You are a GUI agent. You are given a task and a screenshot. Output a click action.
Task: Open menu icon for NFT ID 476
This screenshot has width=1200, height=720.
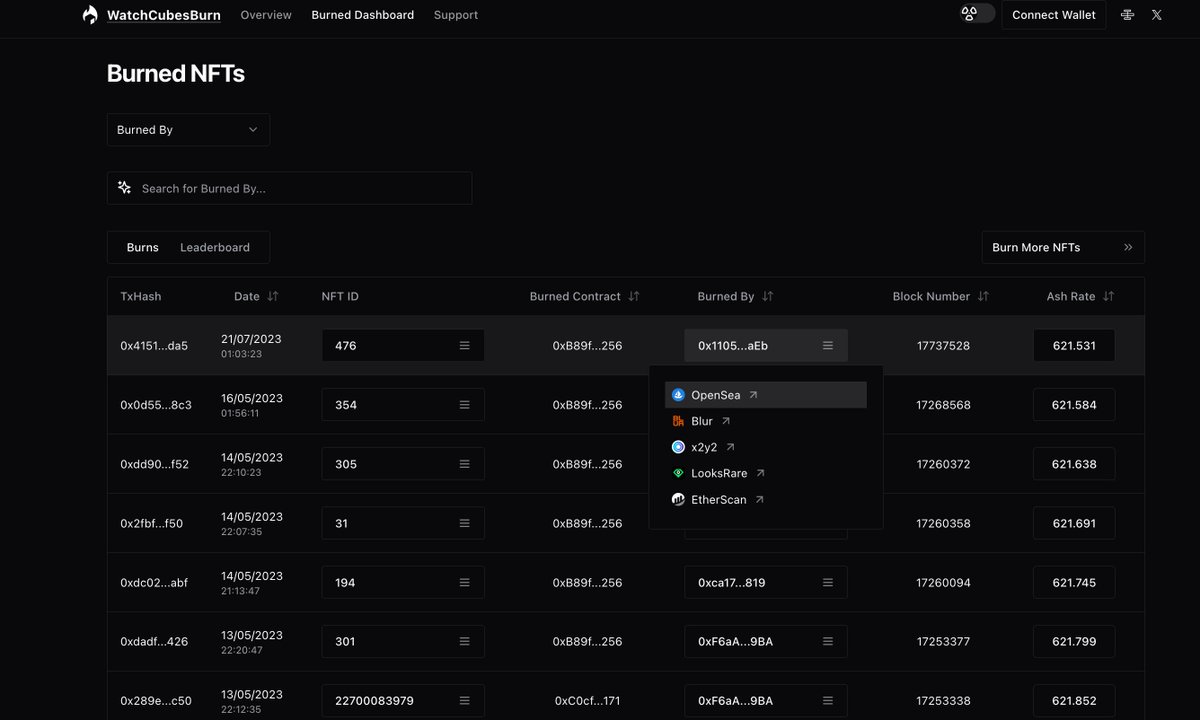pyautogui.click(x=464, y=346)
